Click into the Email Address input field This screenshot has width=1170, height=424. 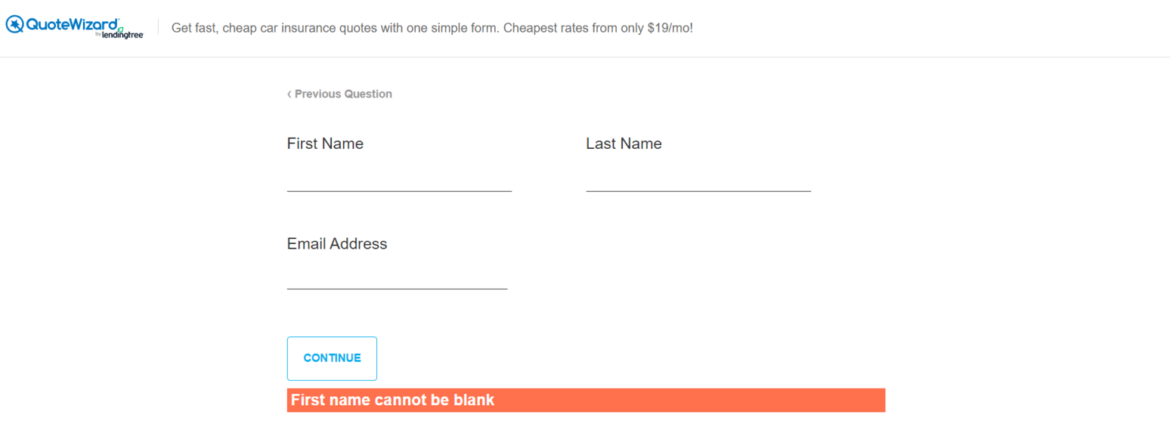point(397,275)
